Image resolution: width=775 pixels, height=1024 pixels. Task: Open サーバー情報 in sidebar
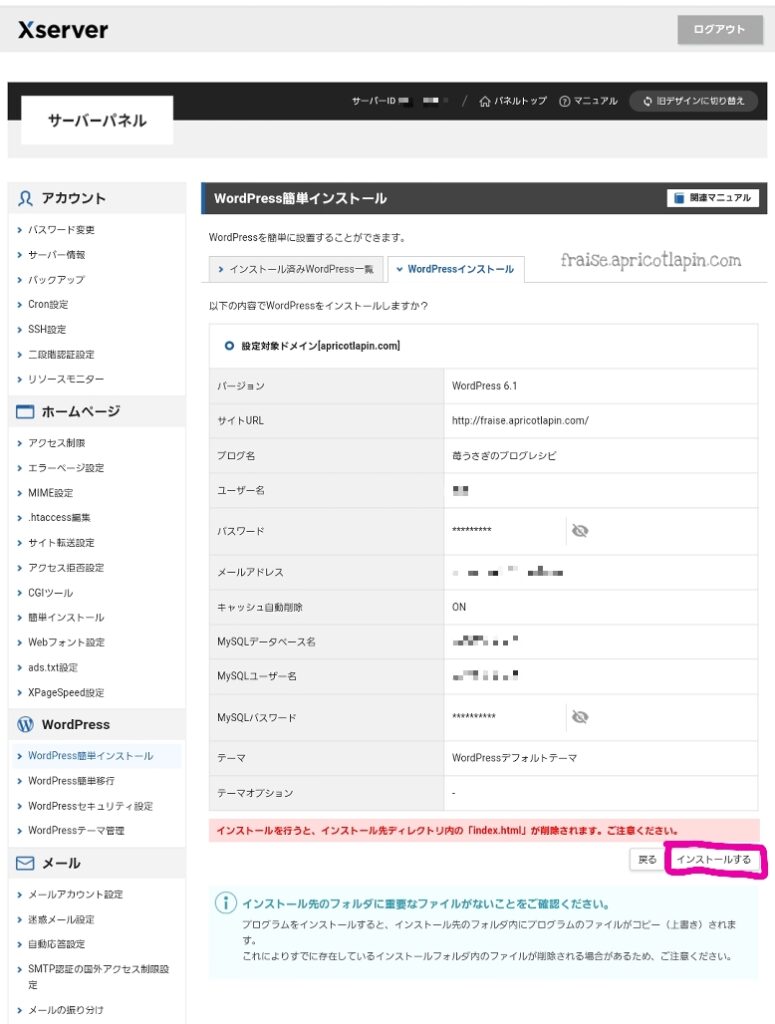point(56,255)
